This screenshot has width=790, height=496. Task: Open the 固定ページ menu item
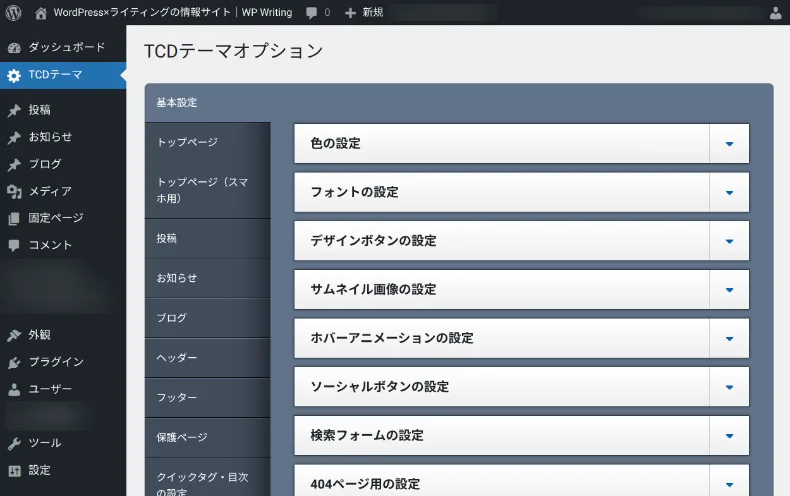[x=56, y=218]
